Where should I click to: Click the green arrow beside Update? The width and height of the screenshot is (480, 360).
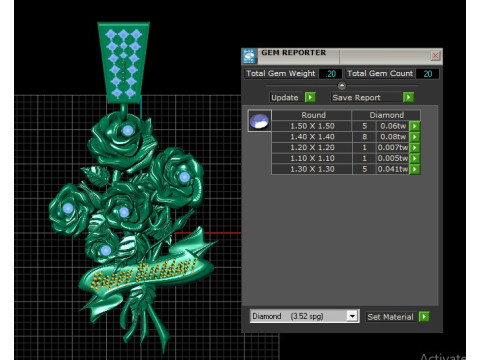pyautogui.click(x=310, y=97)
